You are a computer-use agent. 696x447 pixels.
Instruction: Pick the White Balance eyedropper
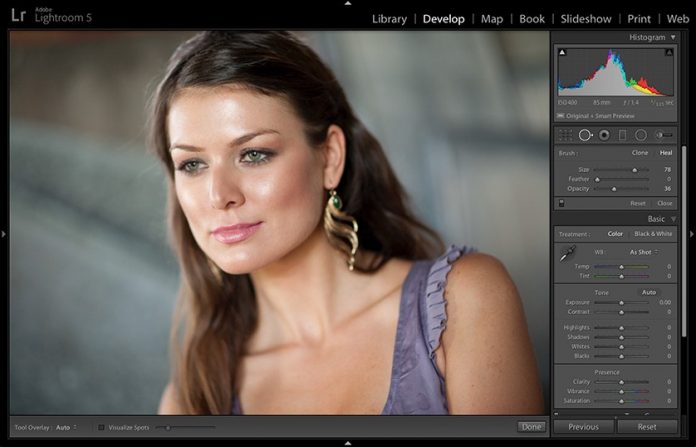567,255
